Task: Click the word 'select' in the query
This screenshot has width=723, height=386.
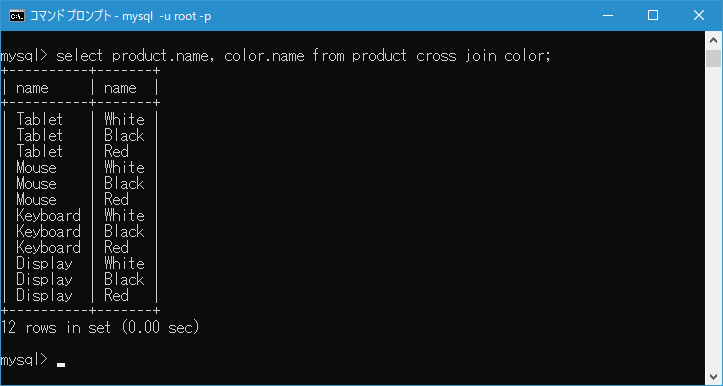Action: pyautogui.click(x=79, y=56)
